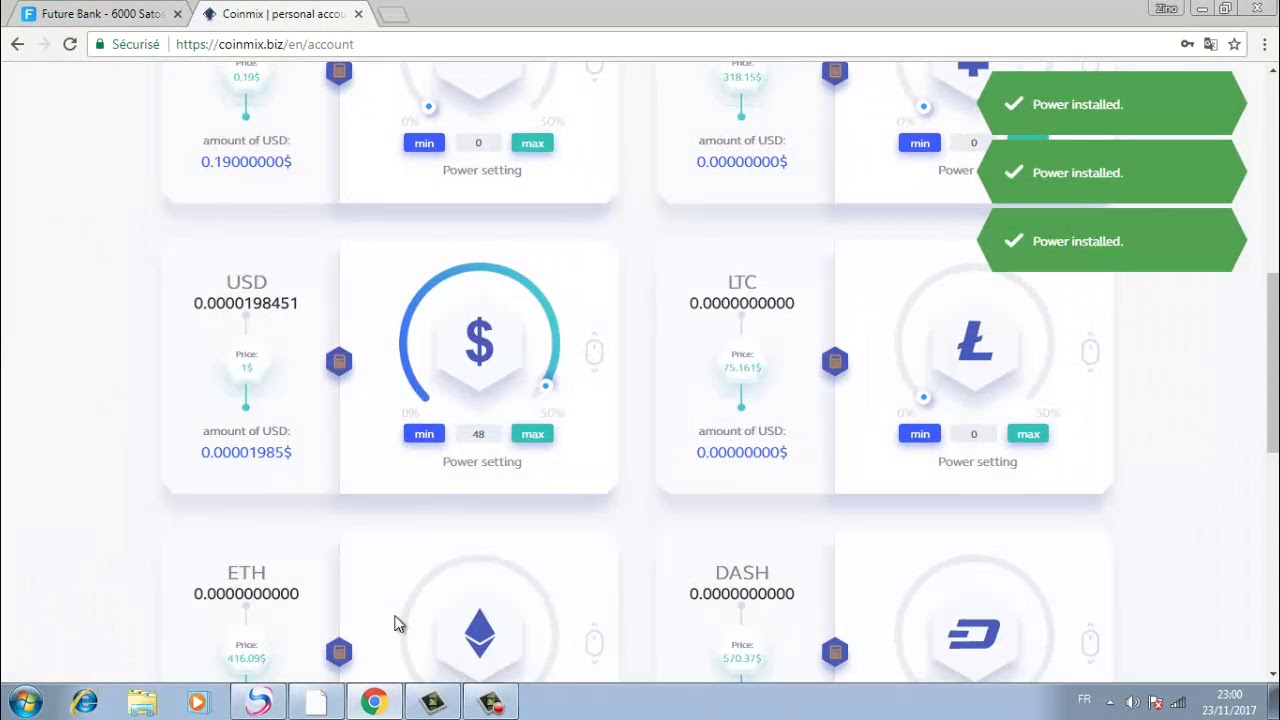Close the Future Bank tab
Screen dimensions: 1280x720
pyautogui.click(x=178, y=14)
